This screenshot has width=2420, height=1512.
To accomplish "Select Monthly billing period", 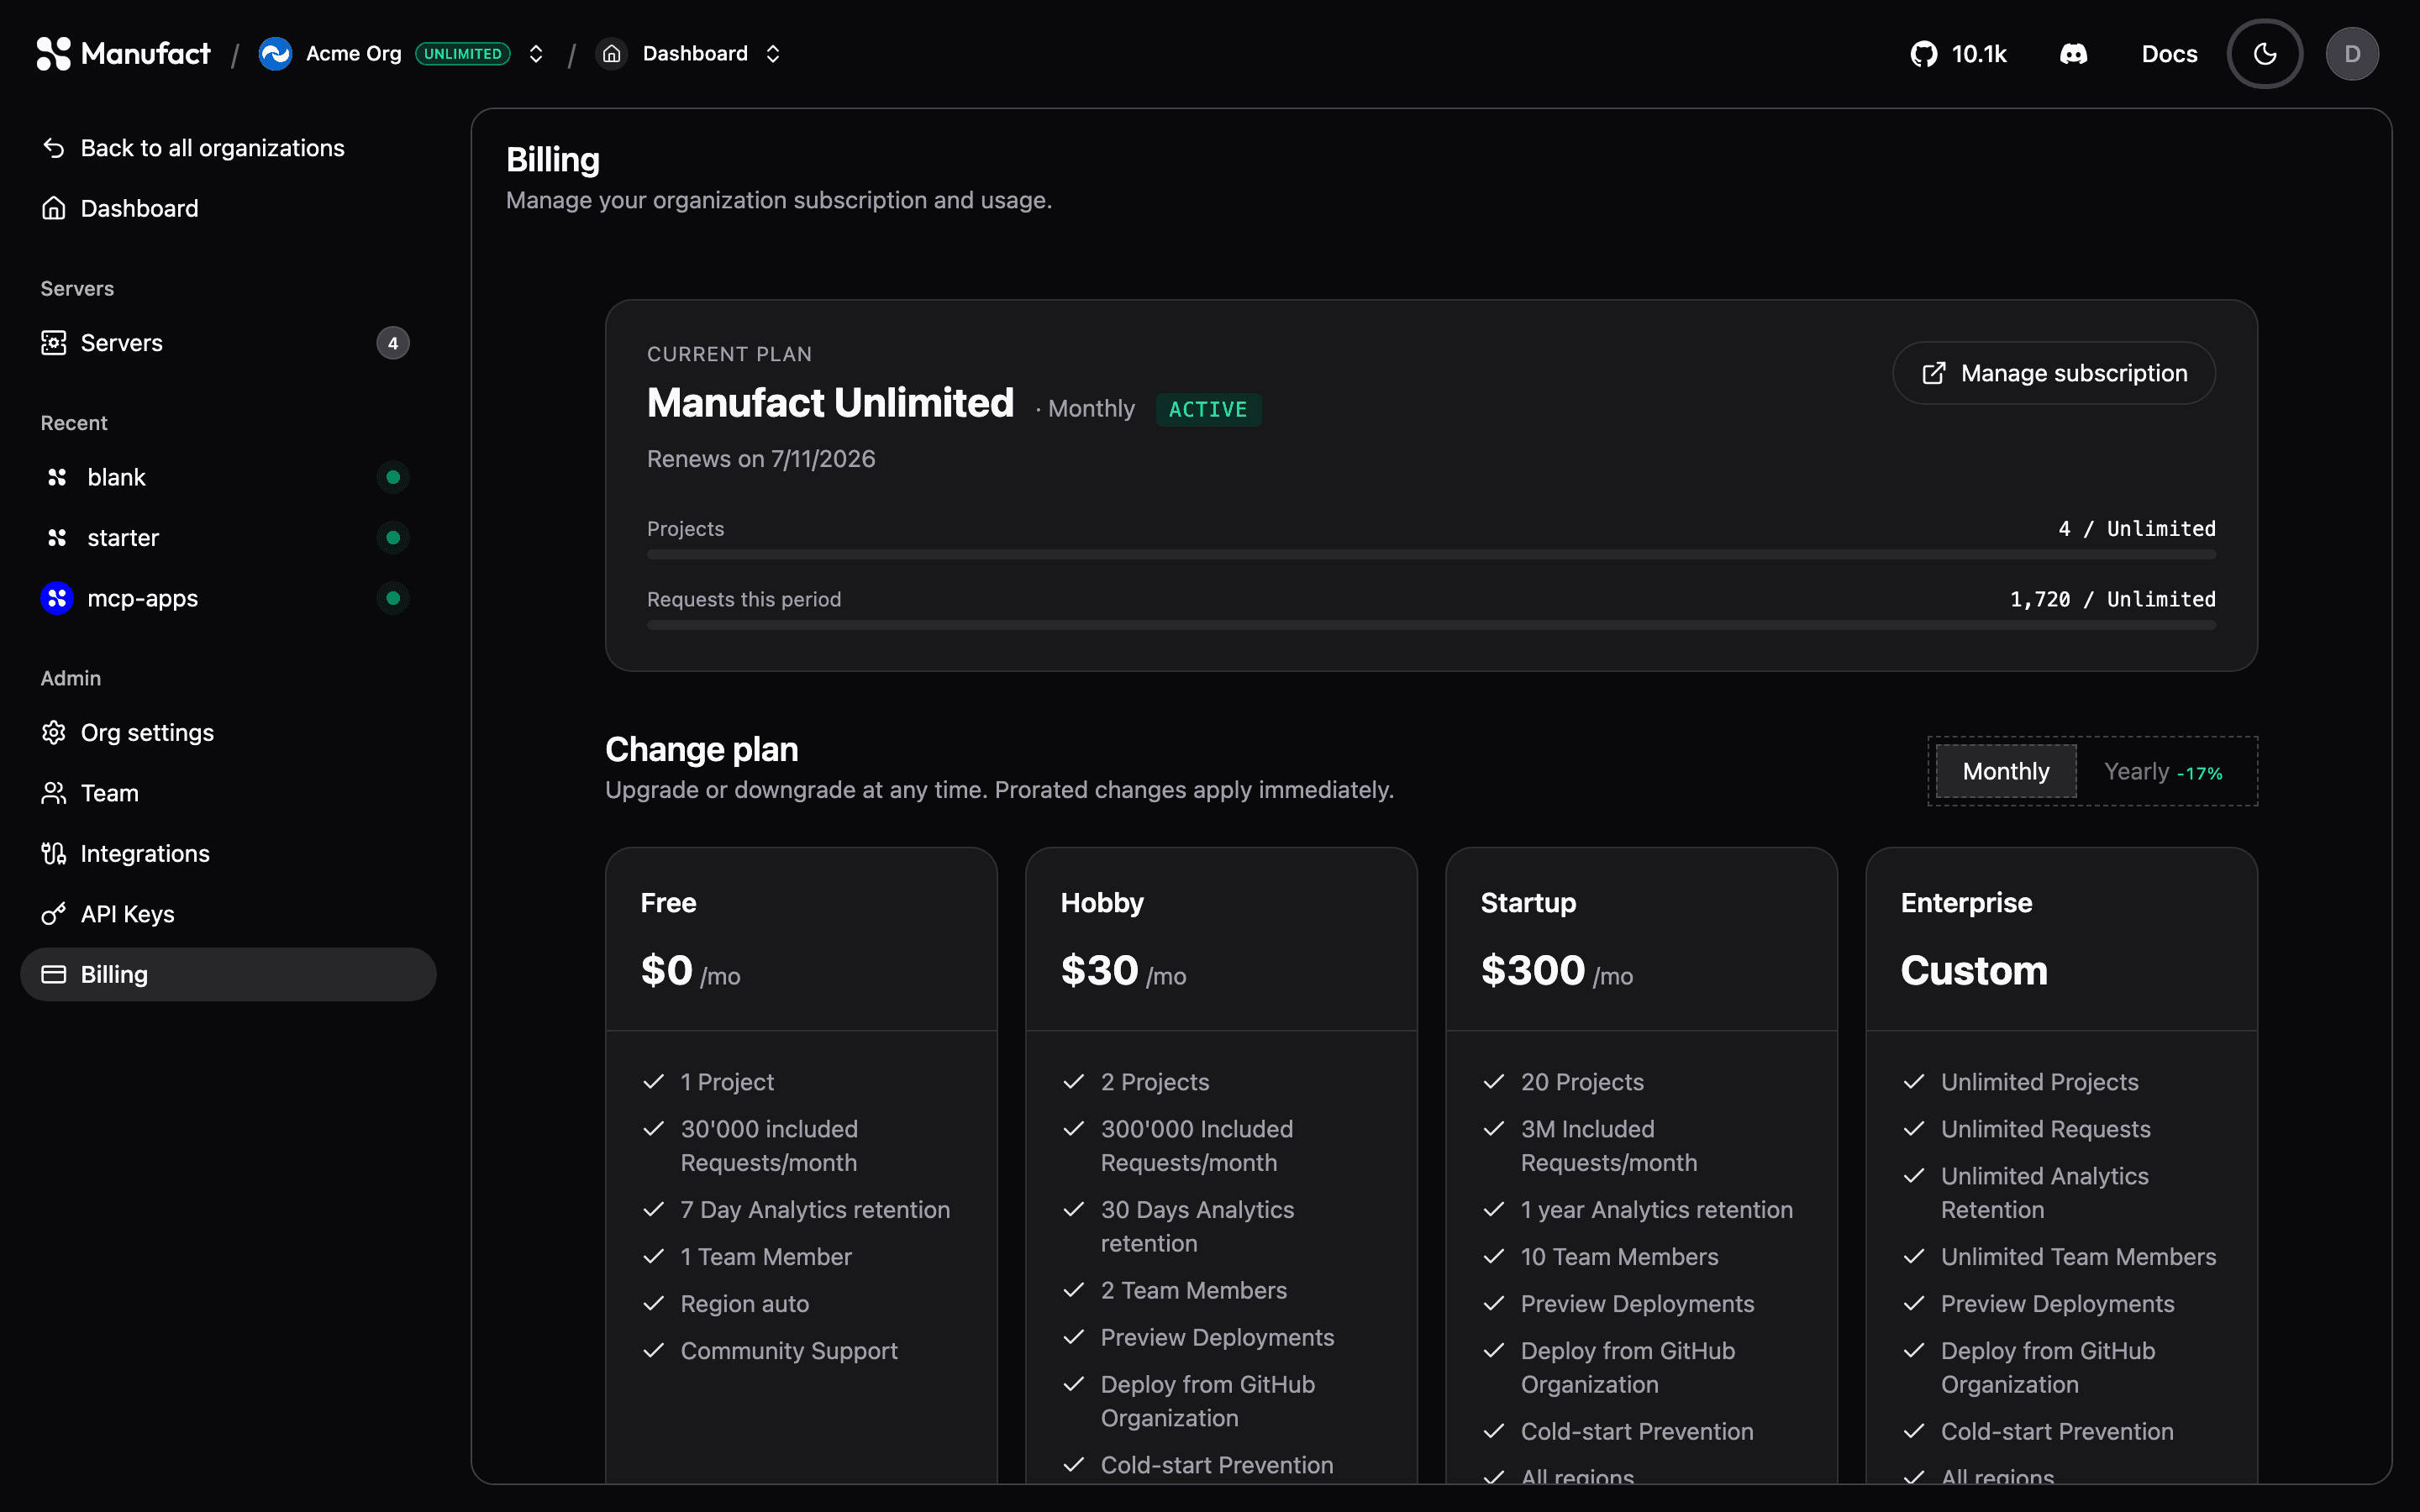I will pos(2006,771).
